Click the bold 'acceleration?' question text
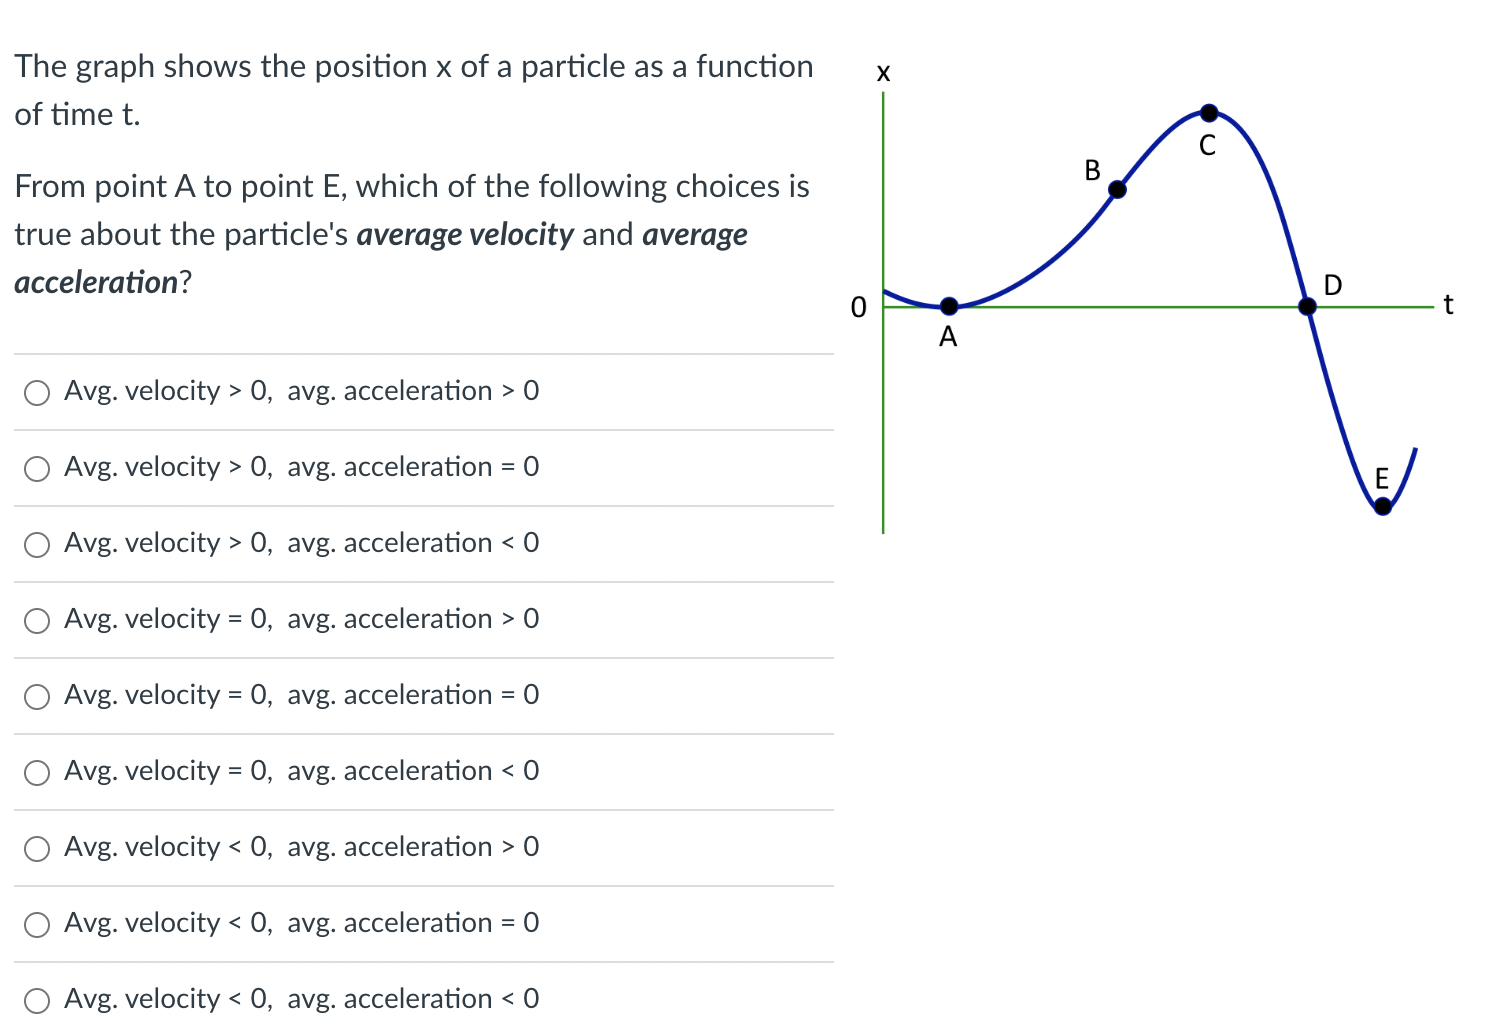 pyautogui.click(x=103, y=283)
